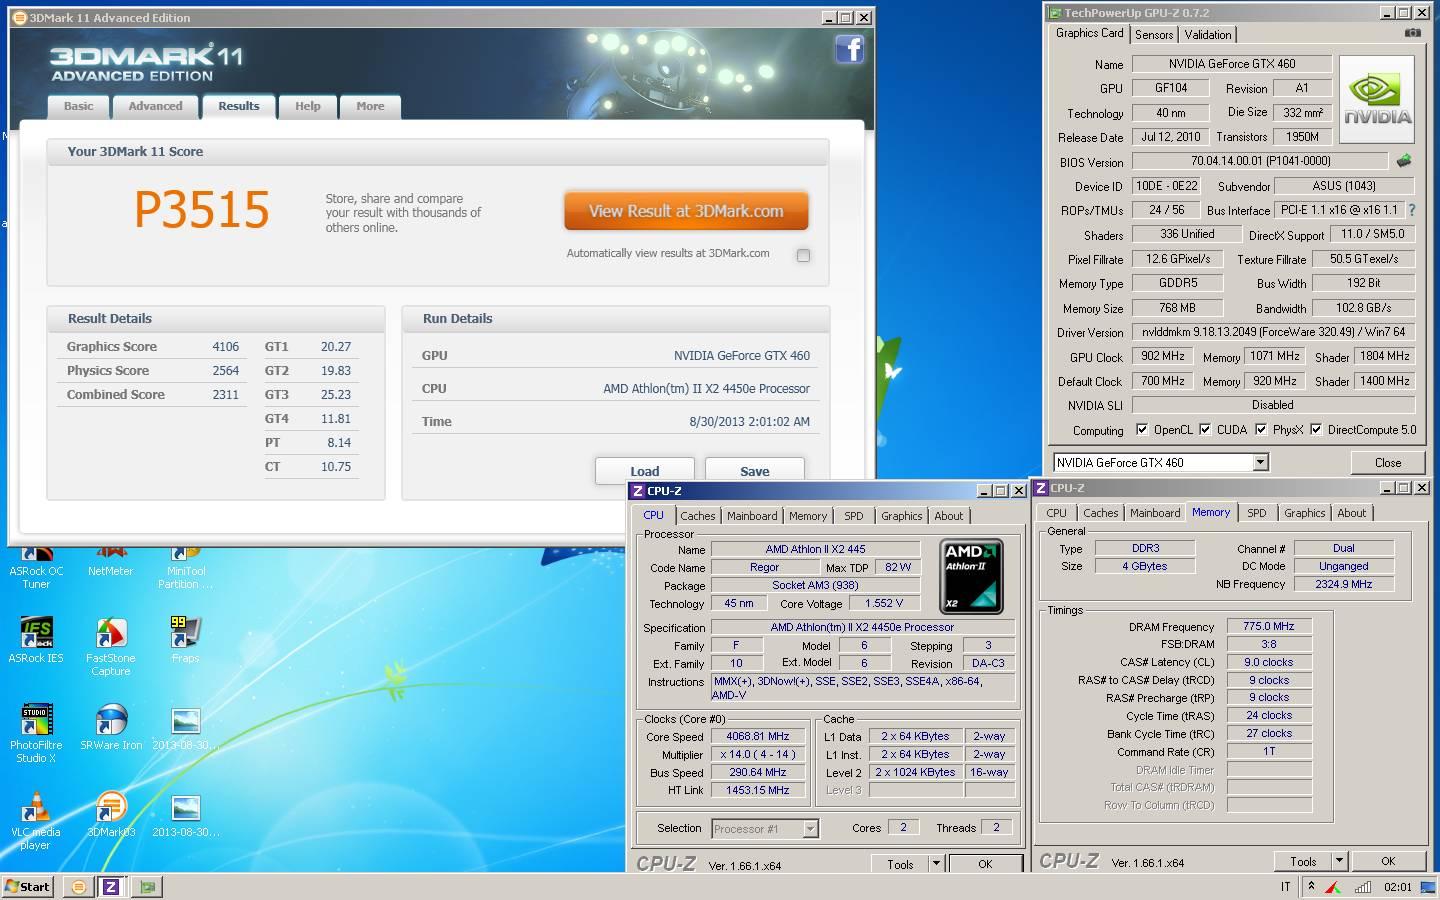This screenshot has height=900, width=1440.
Task: Click the Bus Interface question mark icon
Action: [1412, 210]
